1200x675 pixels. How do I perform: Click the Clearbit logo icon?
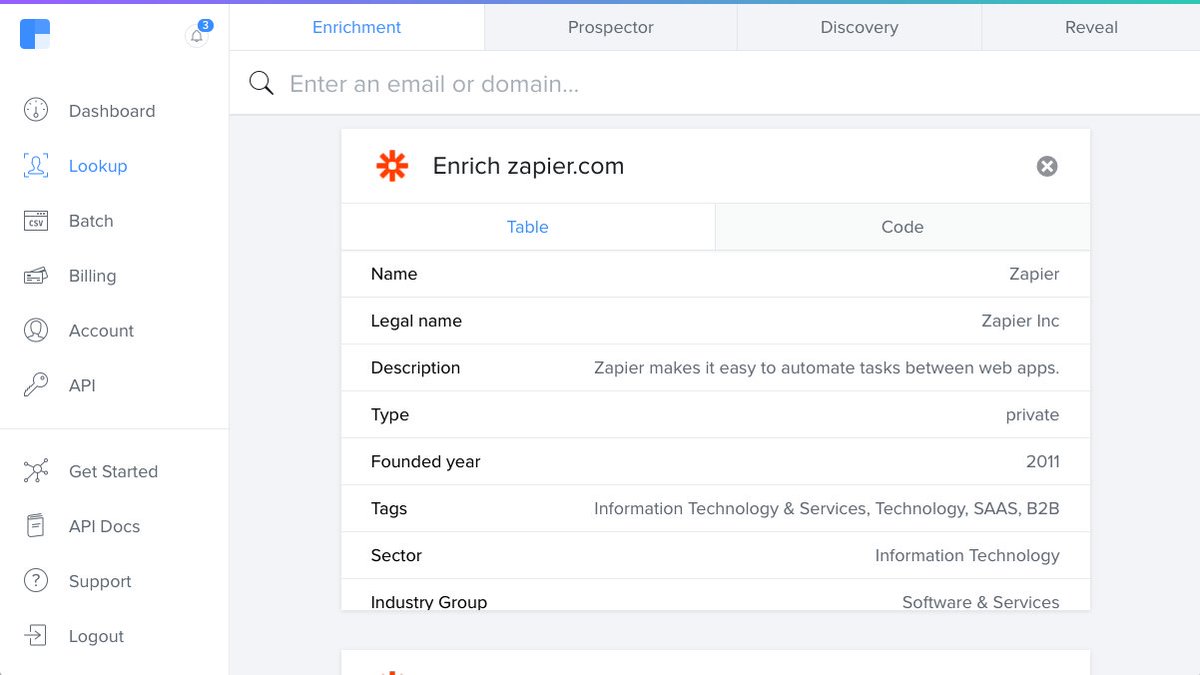35,34
